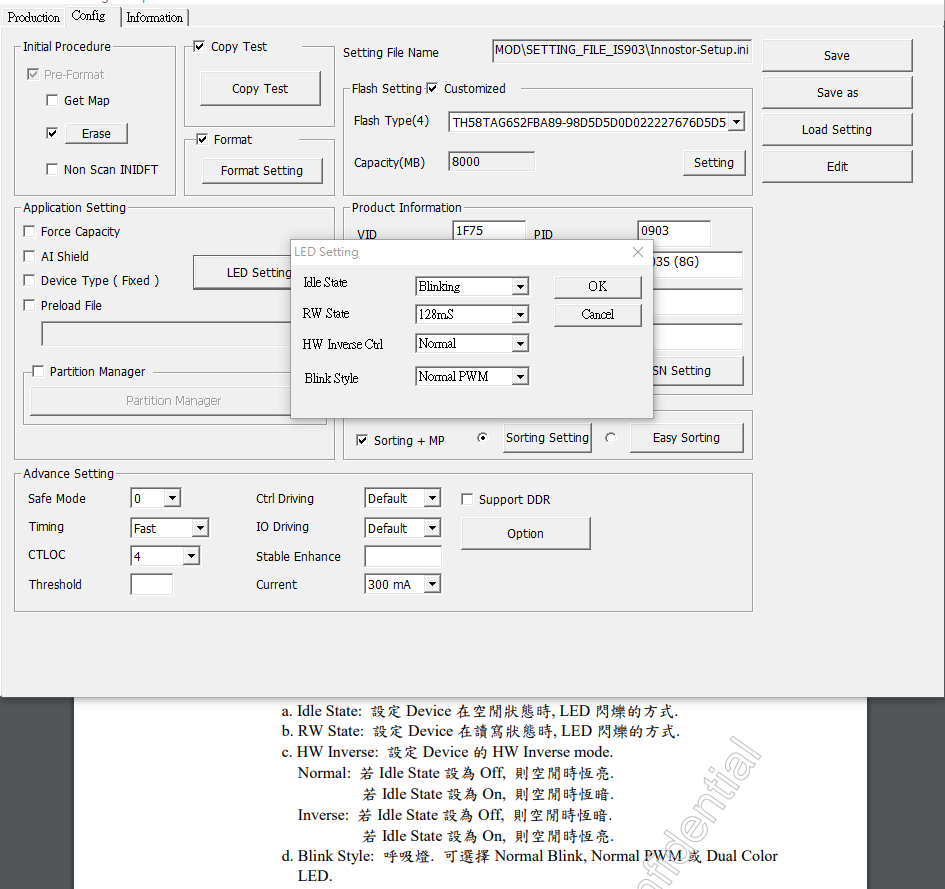Click the Copy Test button
The width and height of the screenshot is (945, 889).
[x=260, y=89]
